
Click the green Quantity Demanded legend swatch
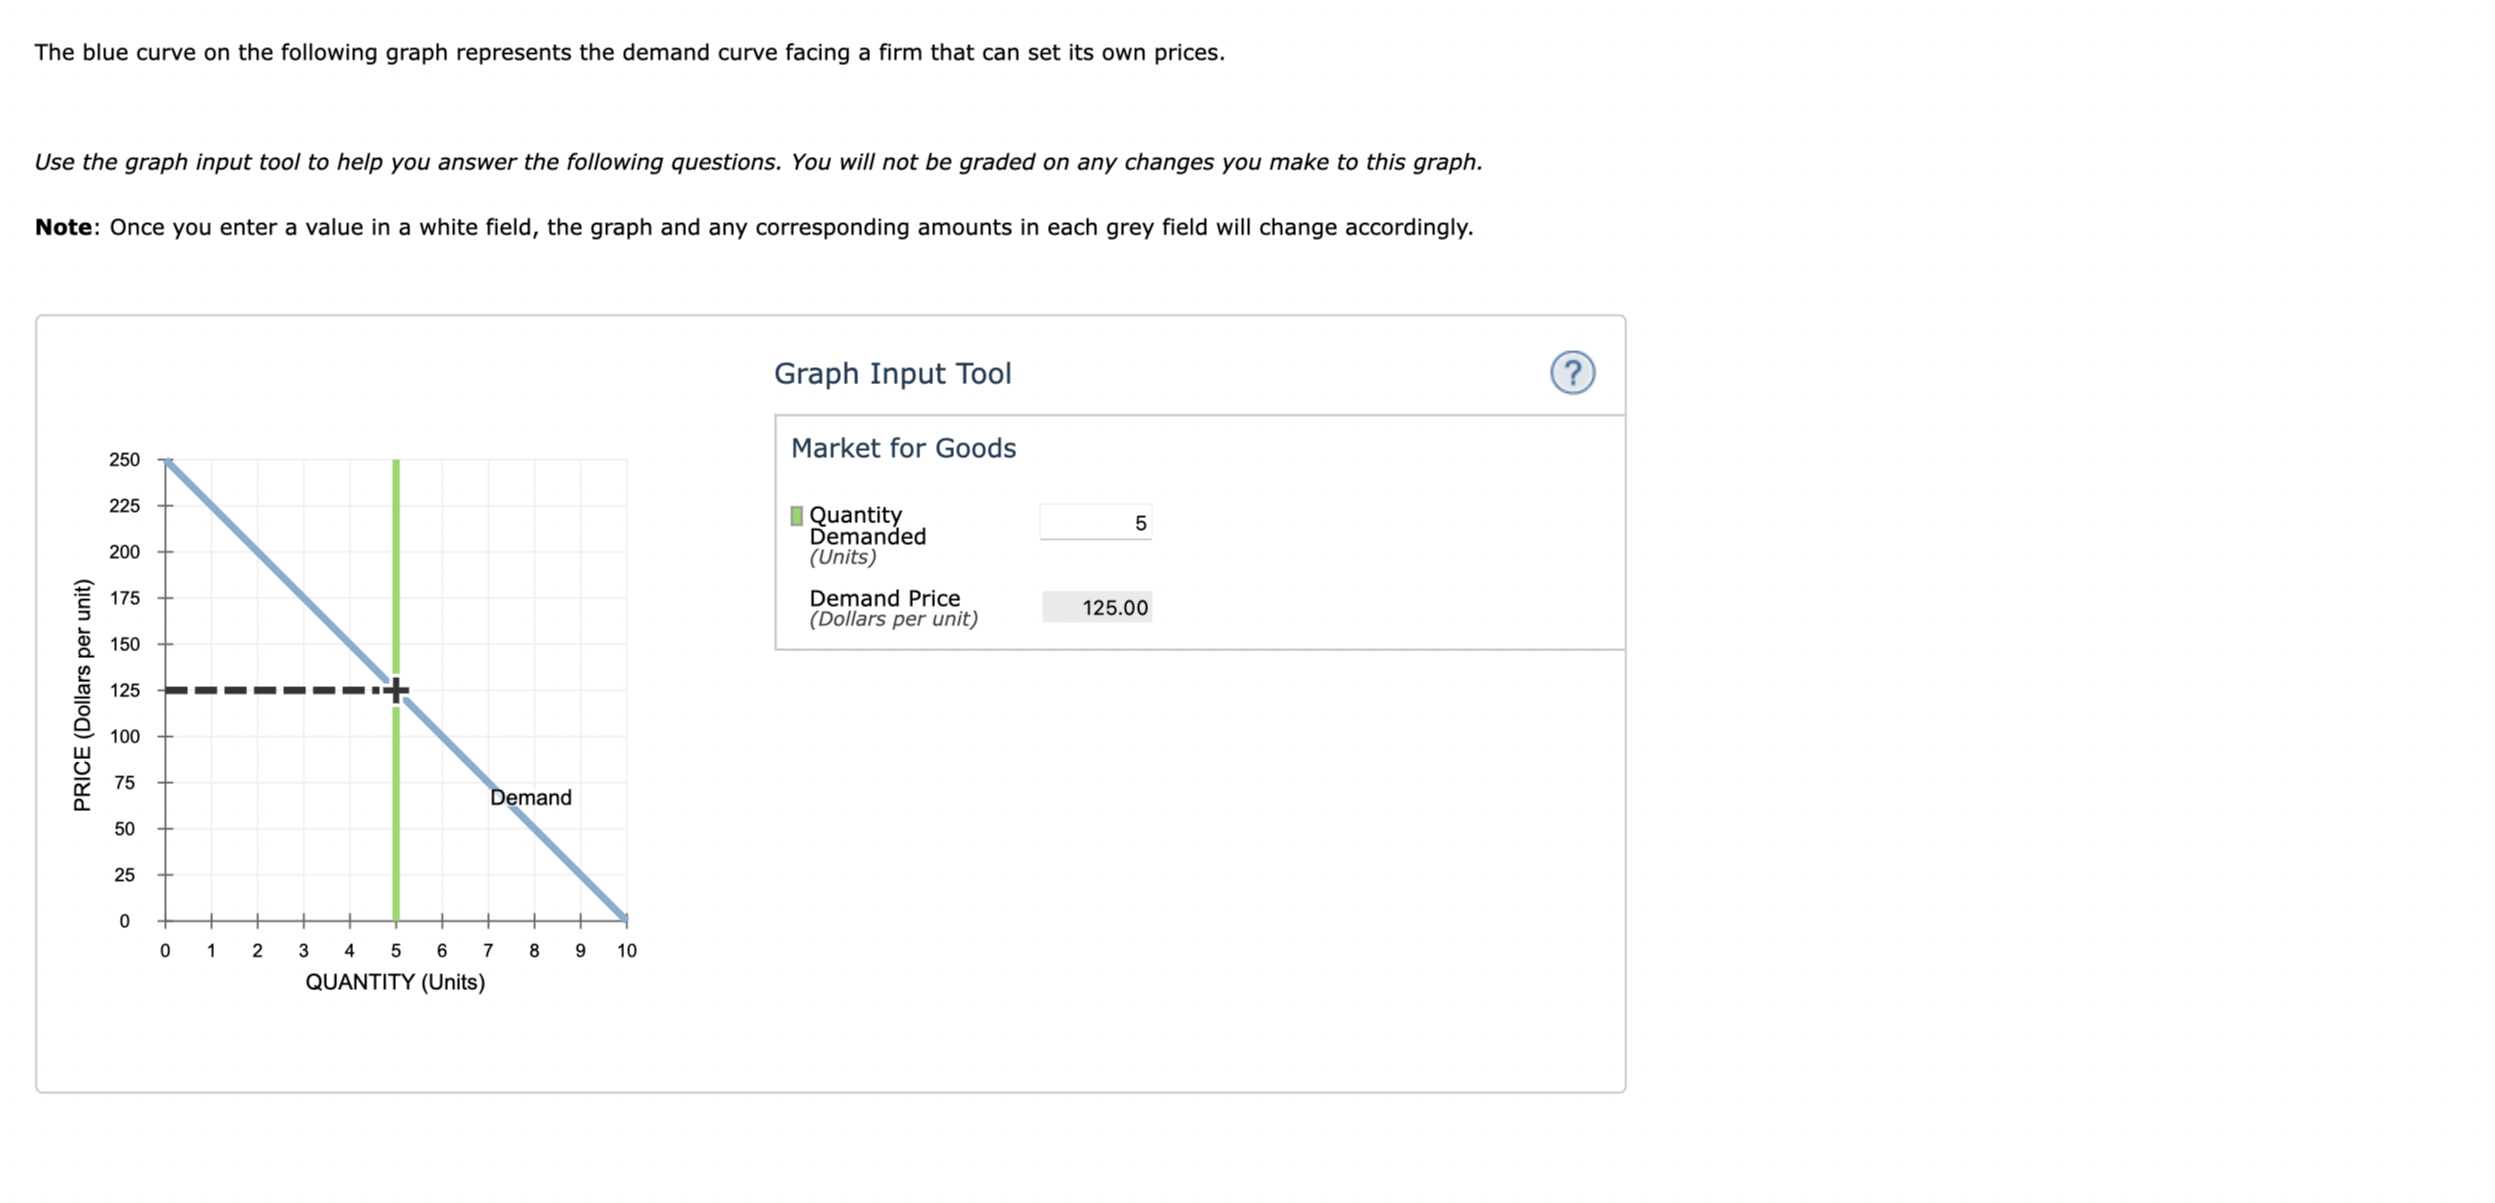click(796, 516)
